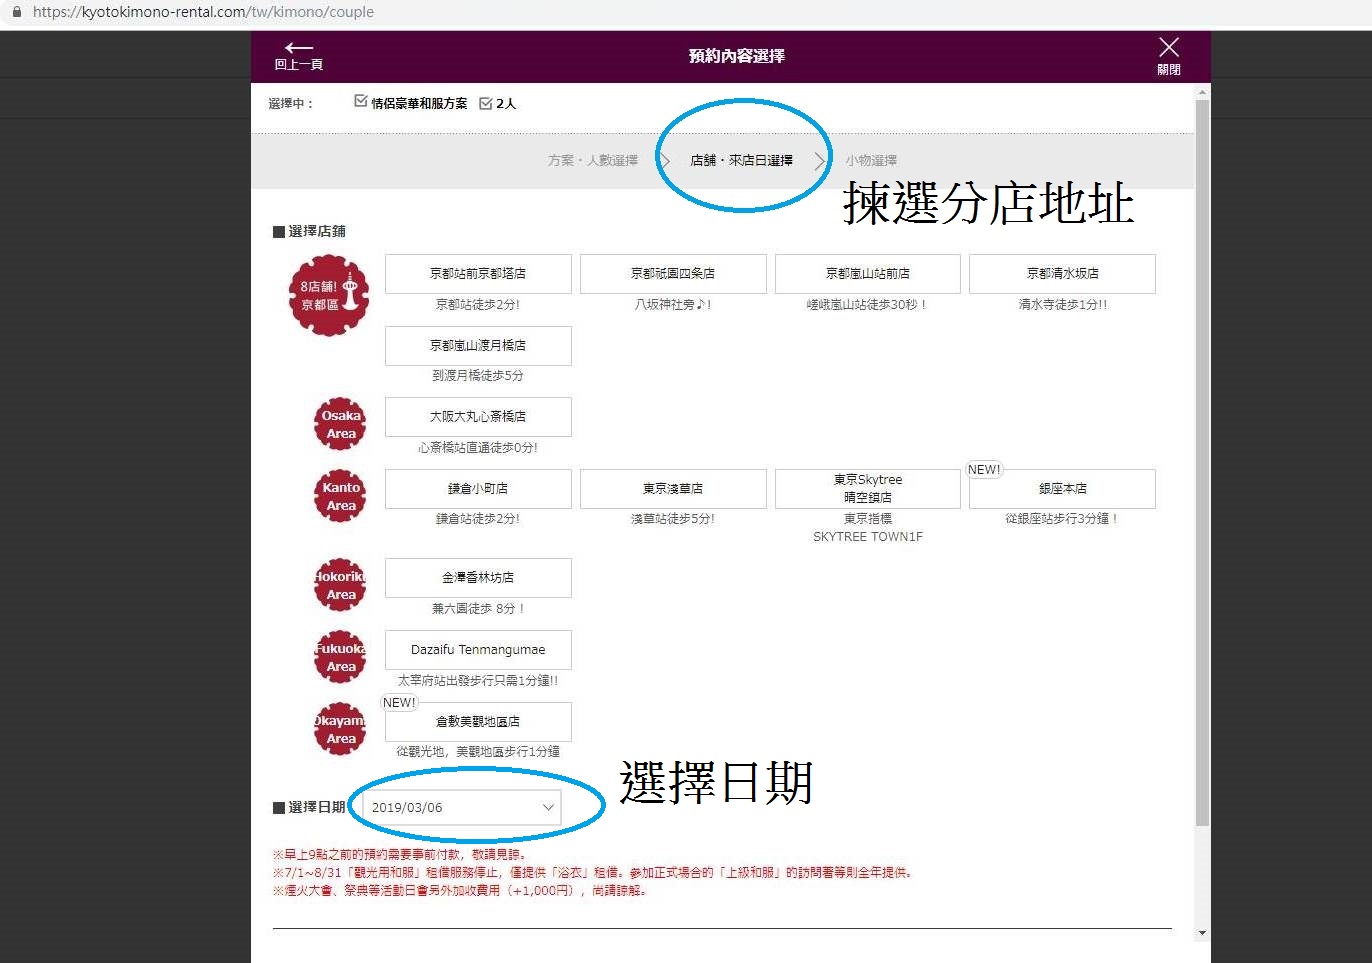This screenshot has width=1372, height=963.
Task: Click the 兼六園徒歩 8分！ caption
Action: click(478, 608)
